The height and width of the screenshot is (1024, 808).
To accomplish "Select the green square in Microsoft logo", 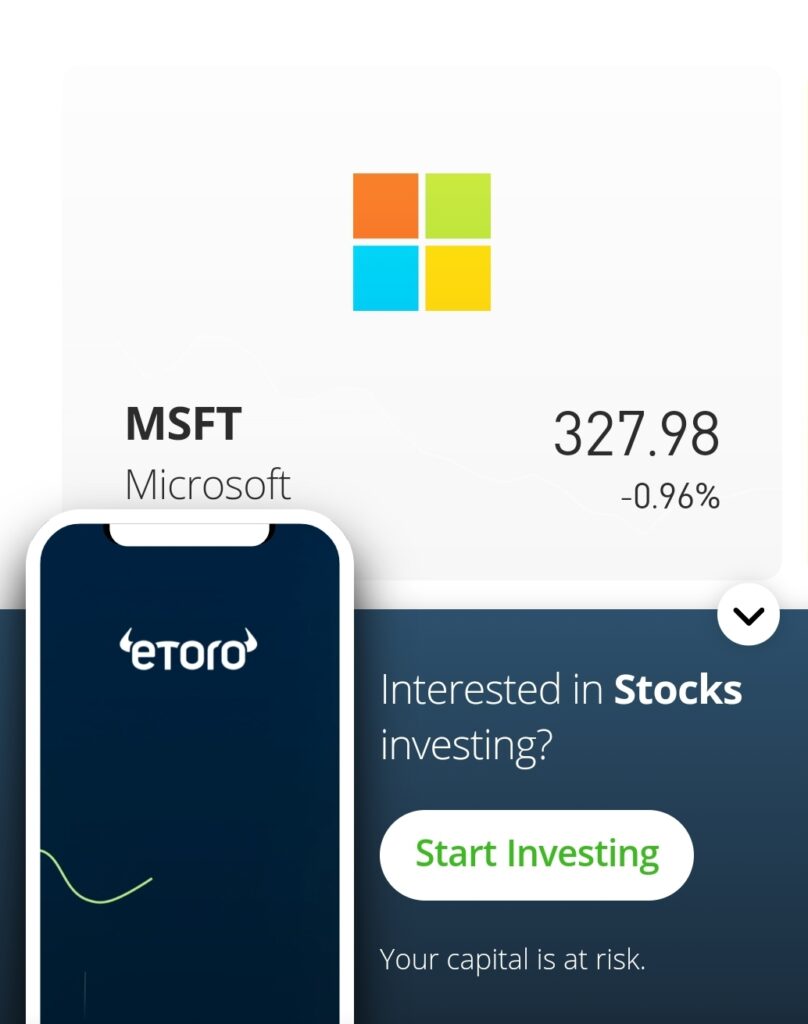I will [458, 205].
